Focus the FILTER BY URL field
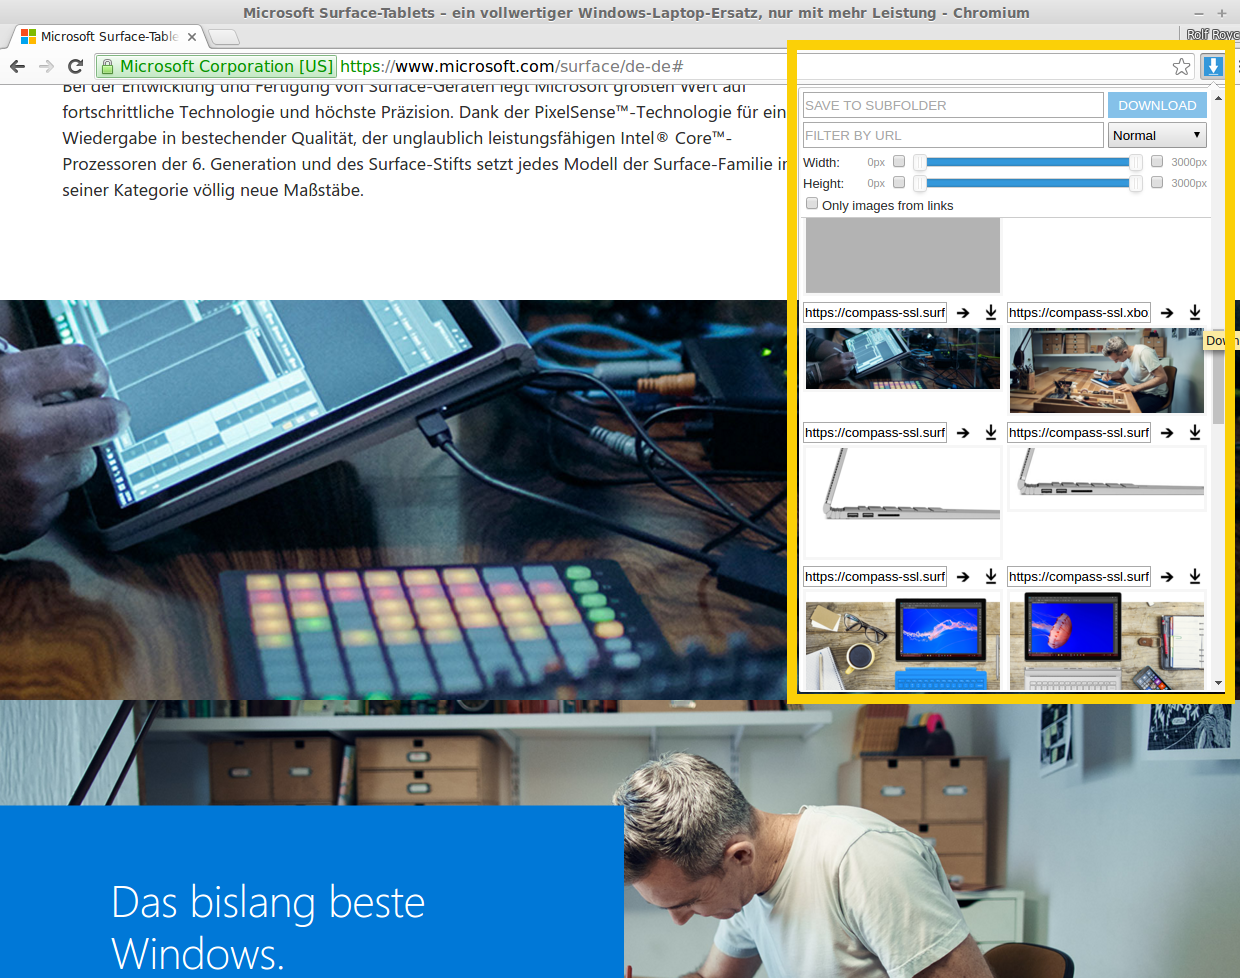This screenshot has height=978, width=1240. point(953,135)
